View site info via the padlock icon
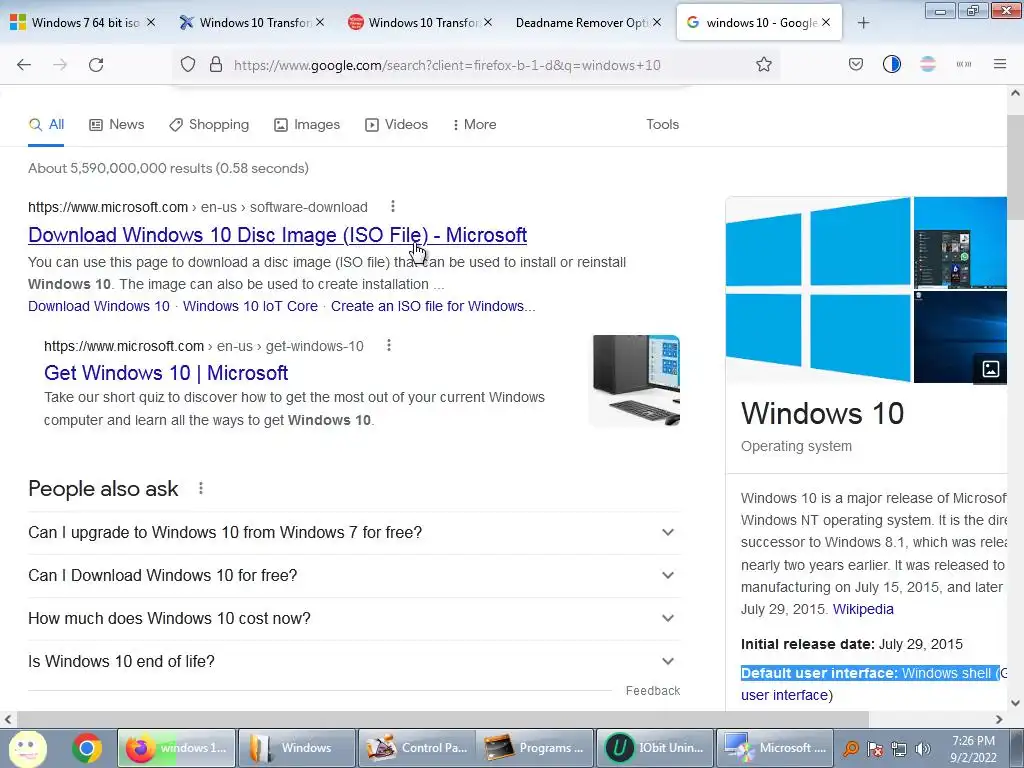Screen dimensions: 1024x768 (x=216, y=65)
